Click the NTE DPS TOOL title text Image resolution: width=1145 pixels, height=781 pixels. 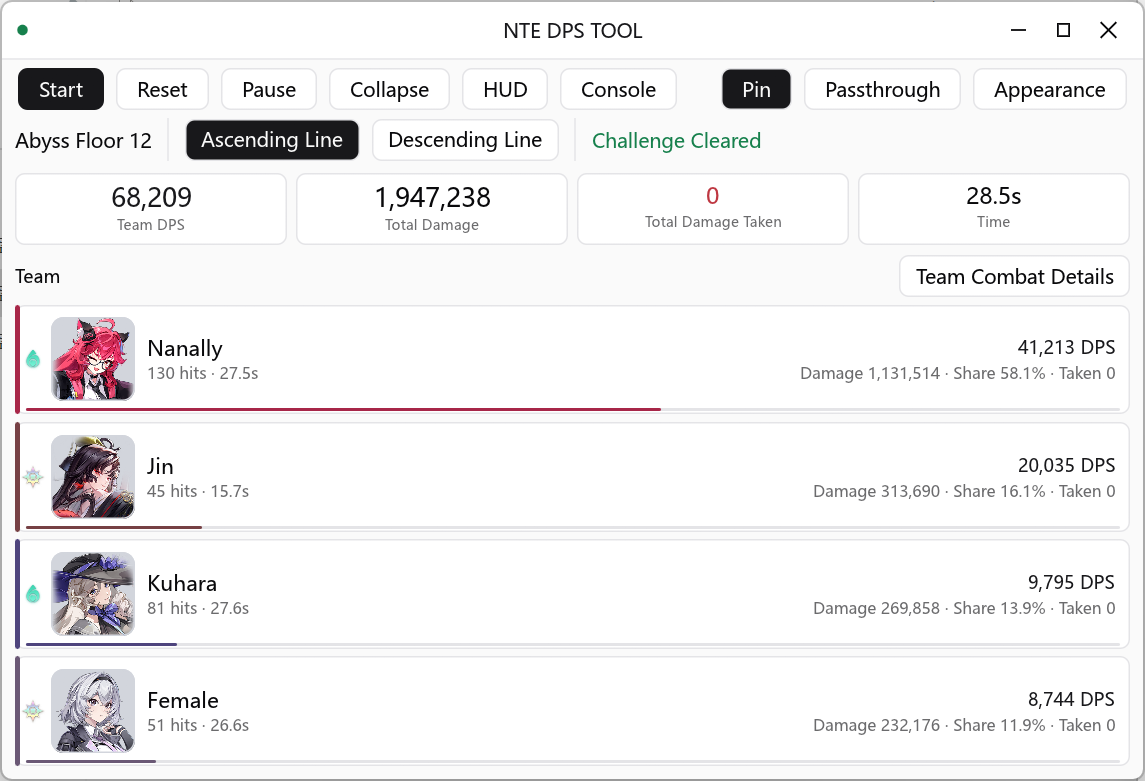pos(572,31)
